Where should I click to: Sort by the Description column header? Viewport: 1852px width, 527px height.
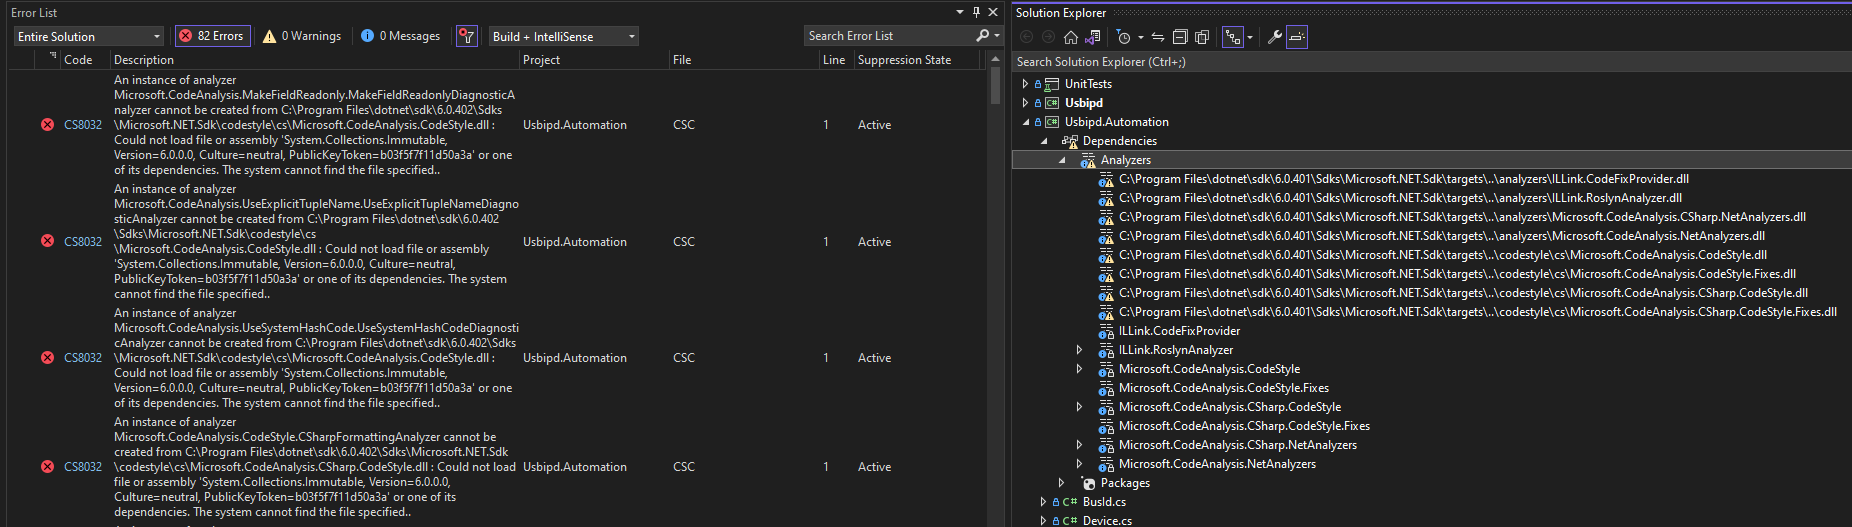coord(144,60)
